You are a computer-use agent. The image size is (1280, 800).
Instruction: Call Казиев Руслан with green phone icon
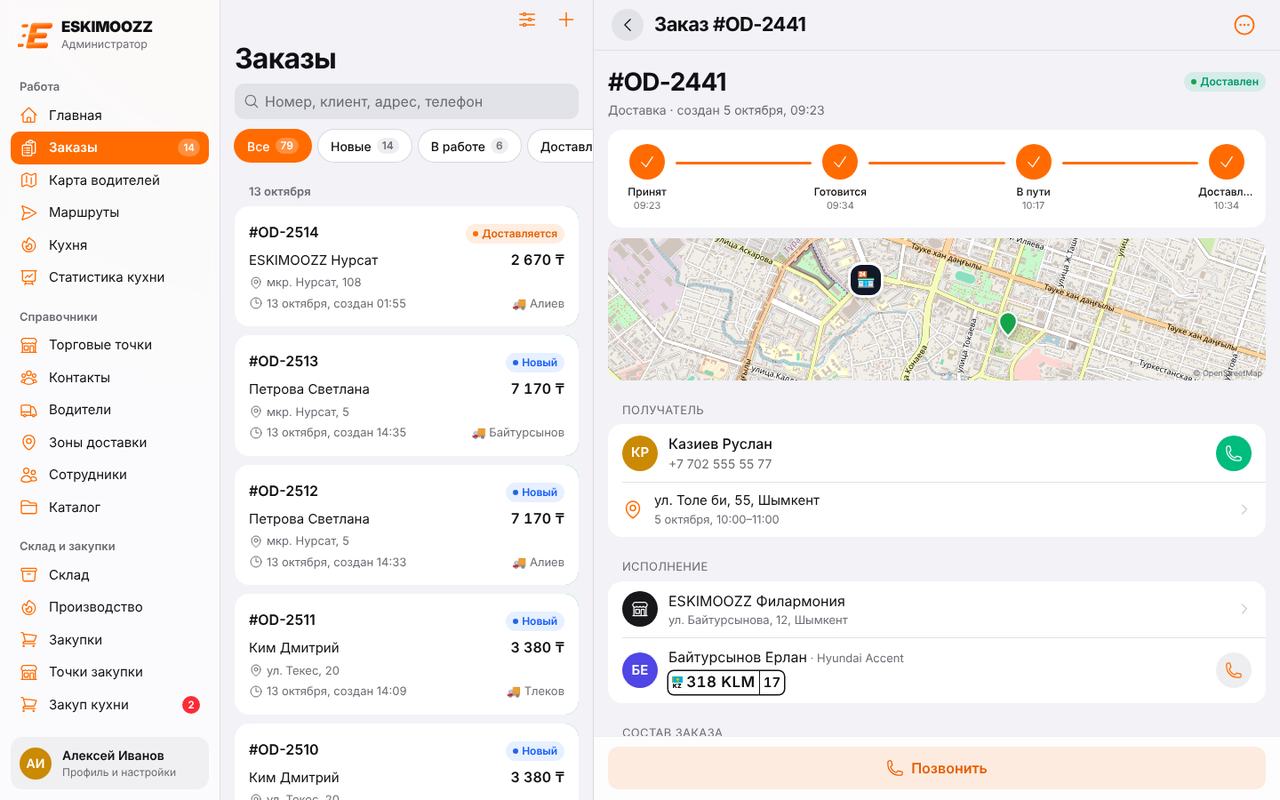pos(1233,453)
